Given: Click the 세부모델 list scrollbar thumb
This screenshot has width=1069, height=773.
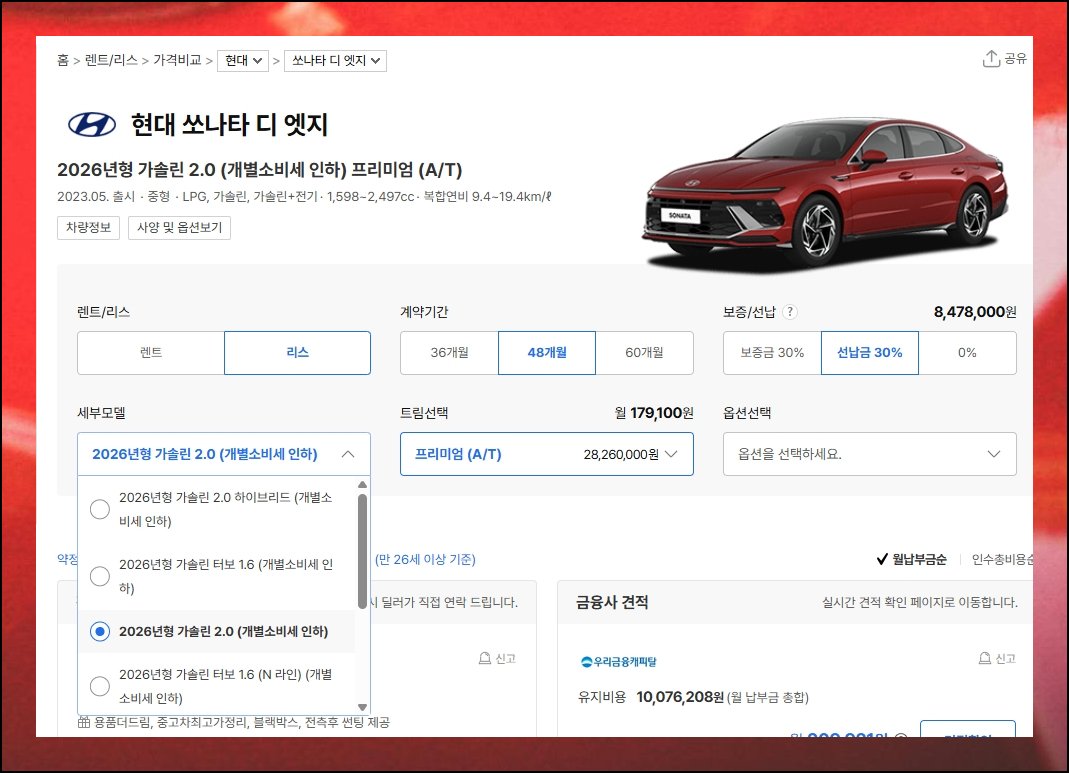Looking at the screenshot, I should 363,551.
